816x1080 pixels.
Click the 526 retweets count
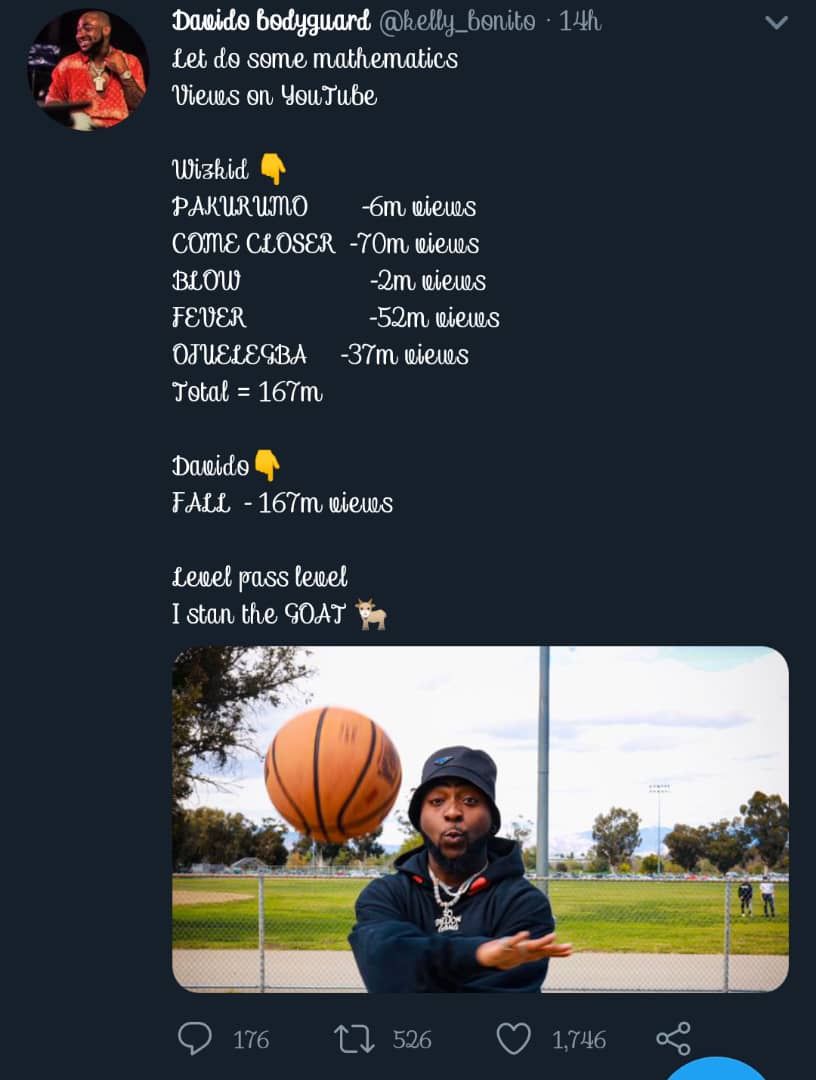(412, 1040)
